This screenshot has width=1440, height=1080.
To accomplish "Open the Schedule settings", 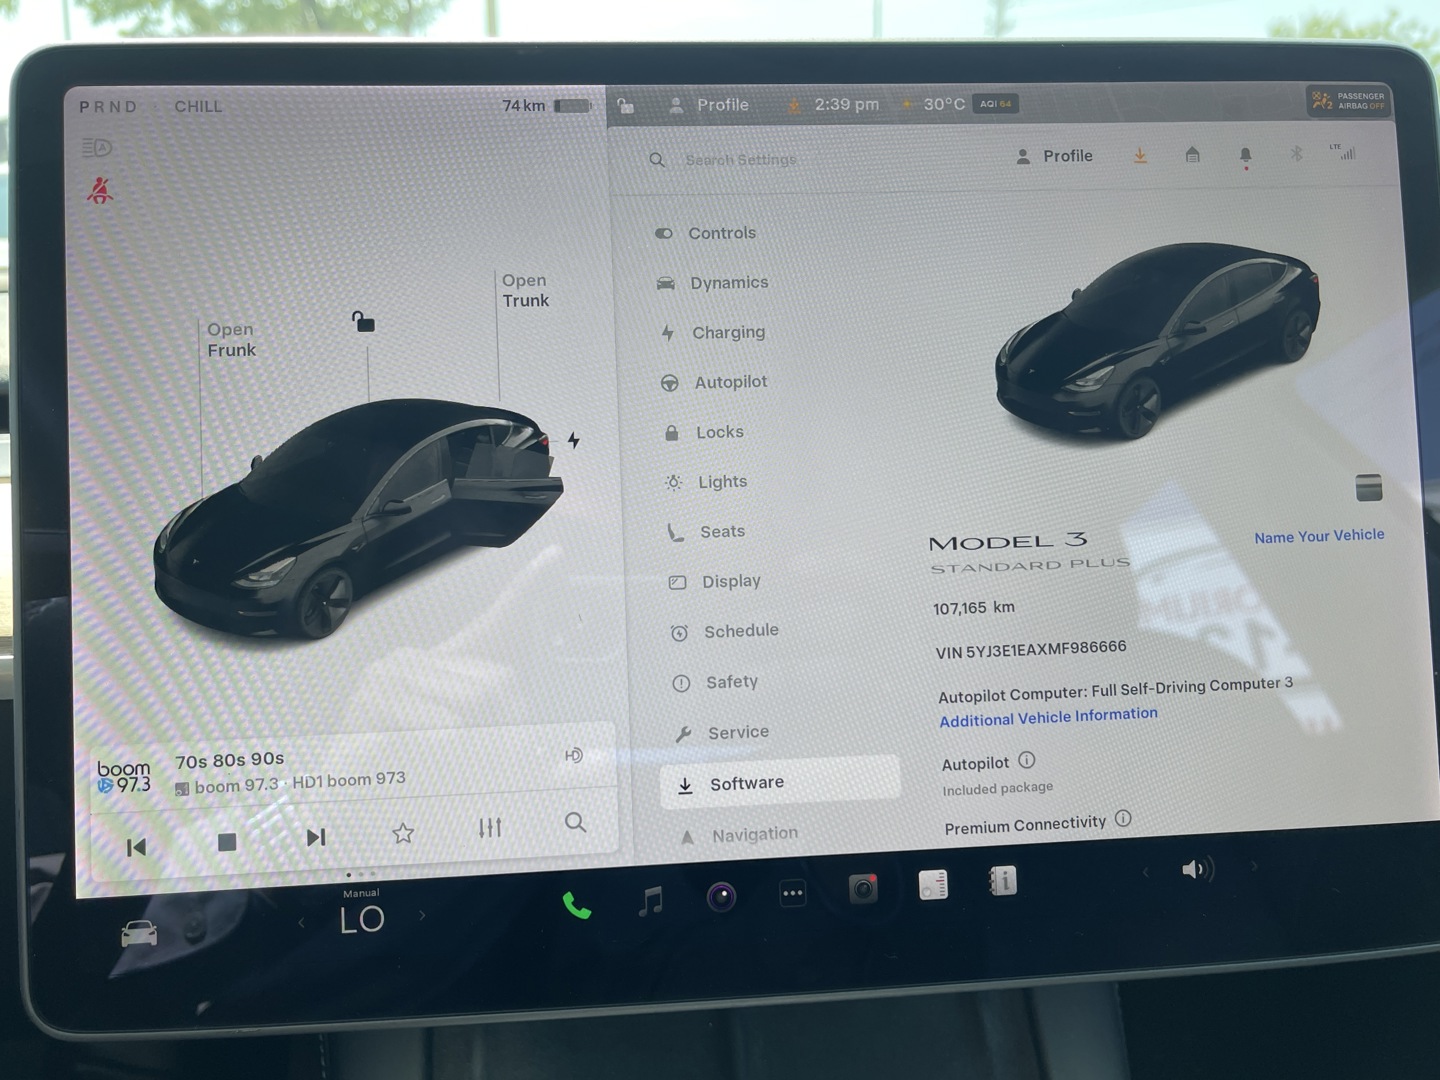I will (x=724, y=632).
